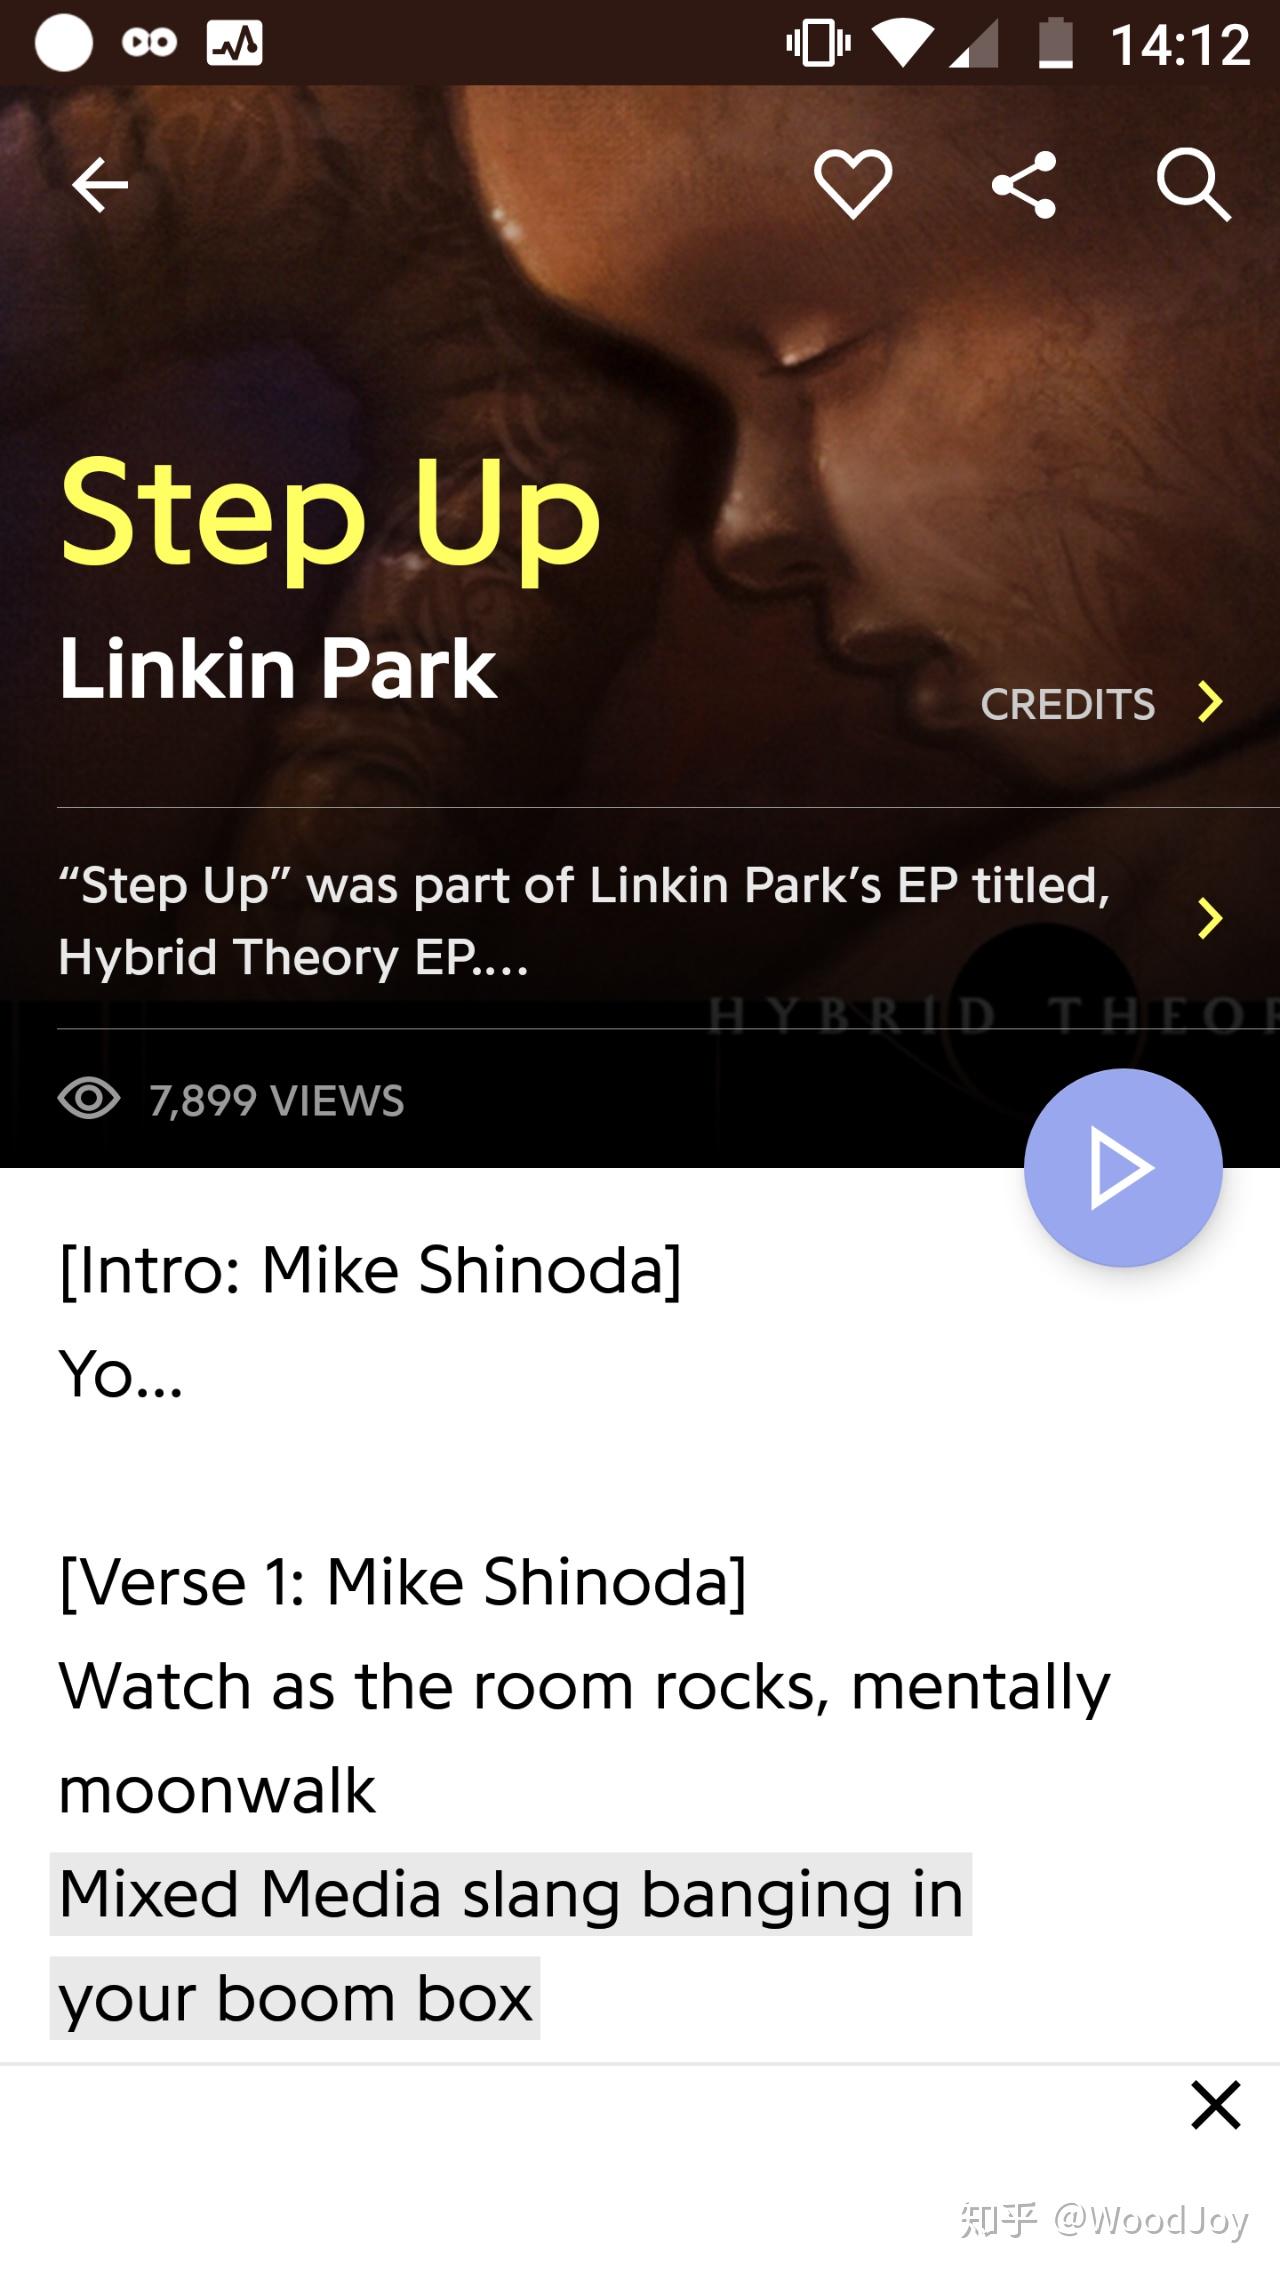Close the bottom banner with X
Image resolution: width=1280 pixels, height=2276 pixels.
tap(1216, 2105)
